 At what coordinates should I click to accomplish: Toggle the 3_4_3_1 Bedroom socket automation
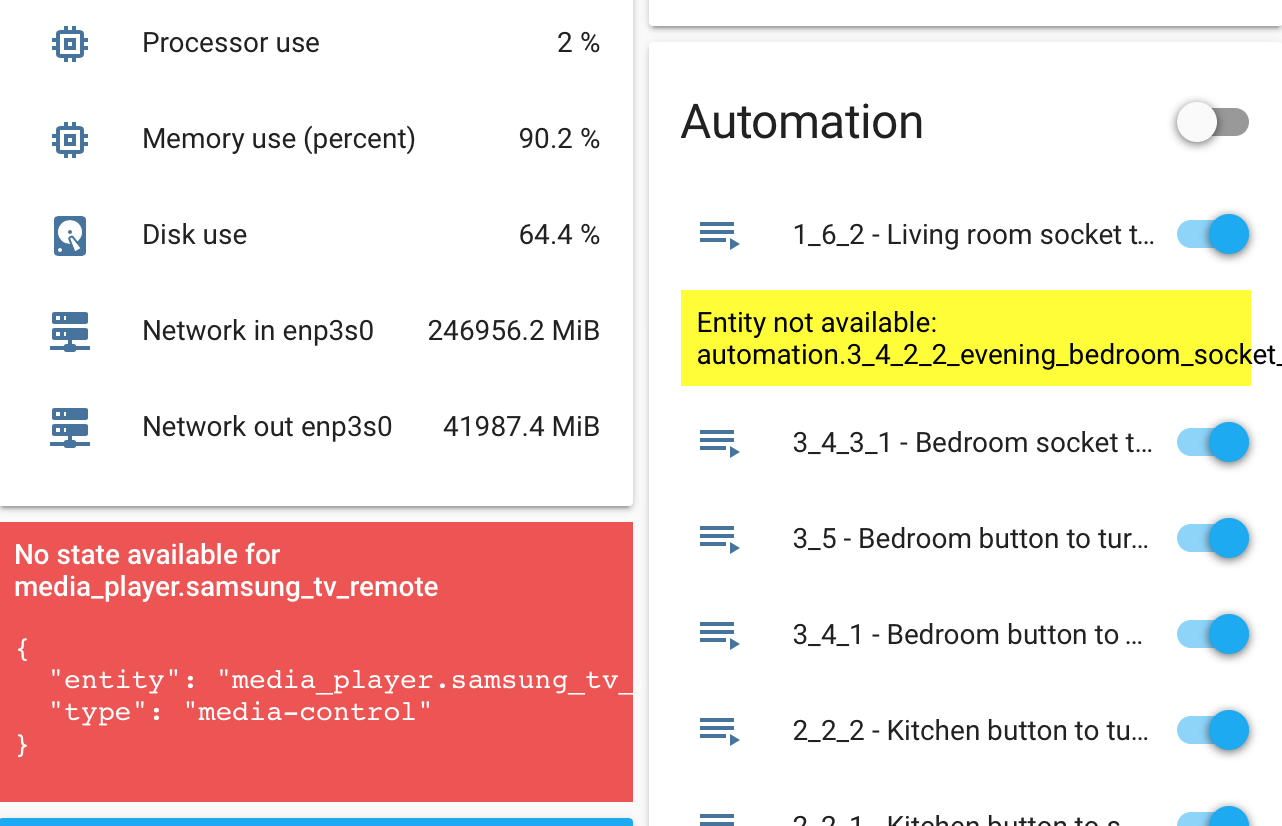[x=1212, y=442]
